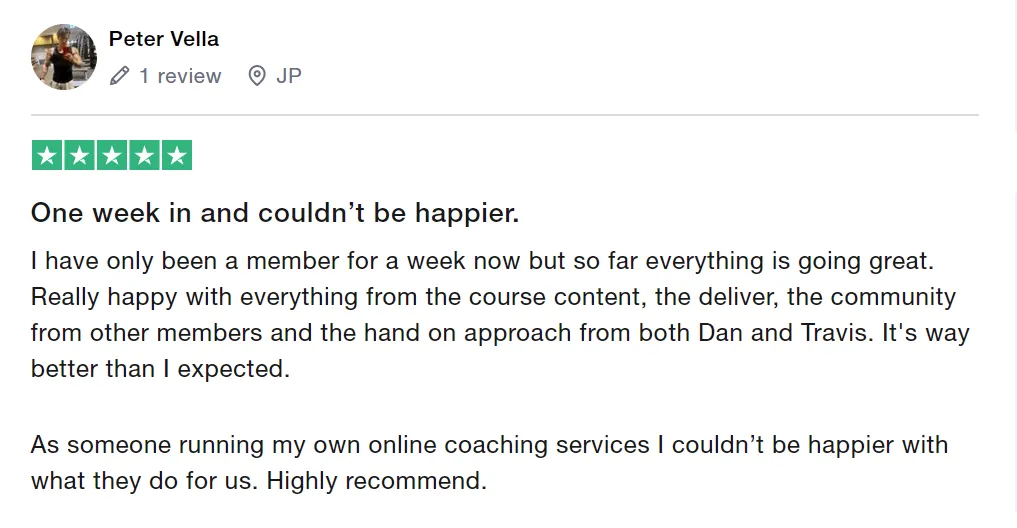Image resolution: width=1017 pixels, height=528 pixels.
Task: Click the first green rating star
Action: pos(47,155)
